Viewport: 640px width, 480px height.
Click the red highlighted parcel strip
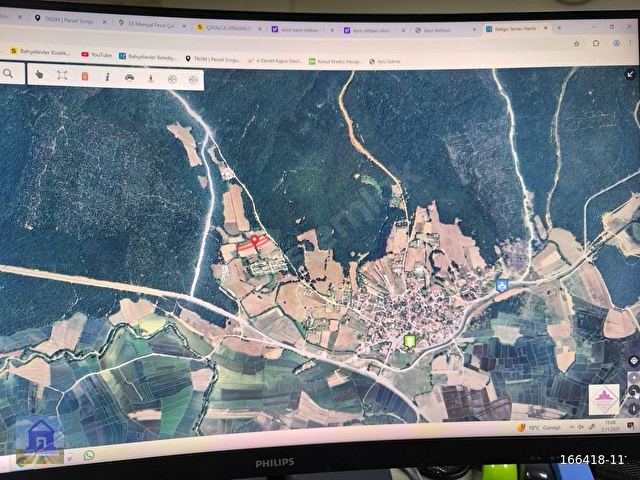253,244
